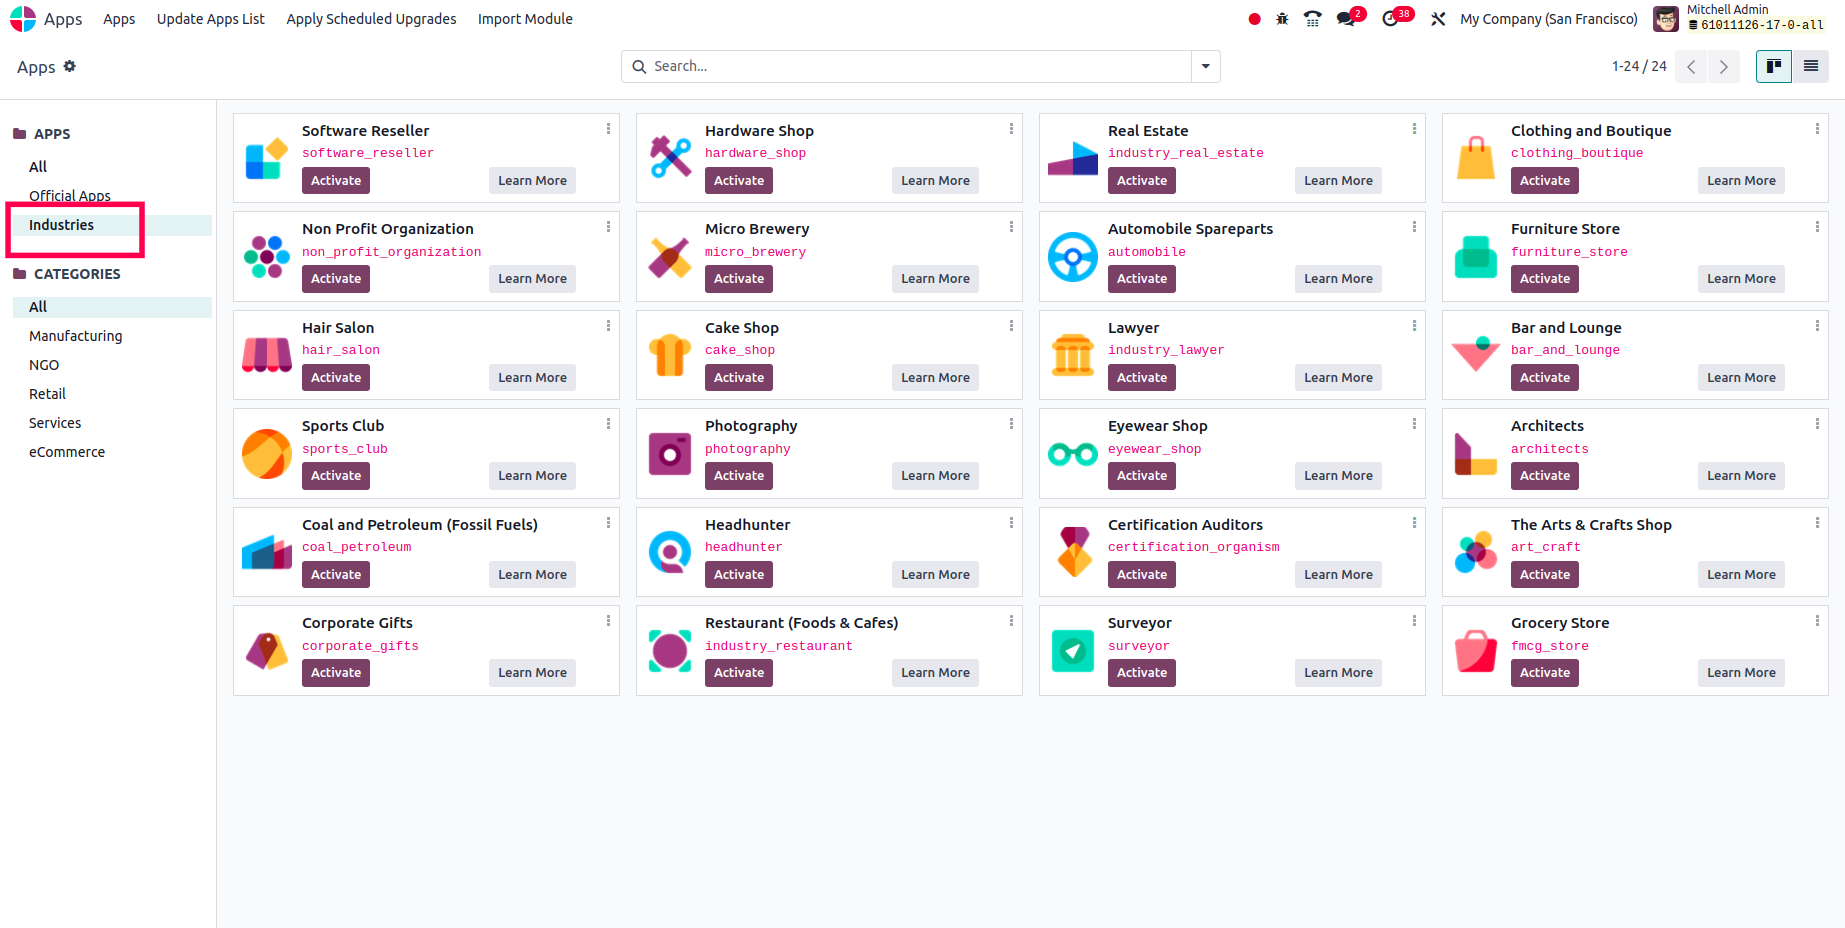
Task: Select Import Module from the top menu
Action: coord(525,18)
